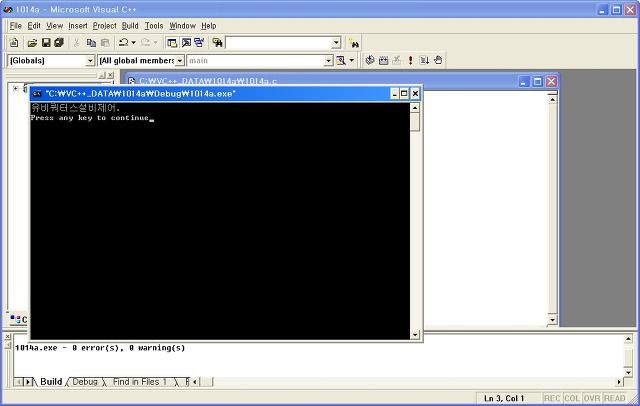Click the Open file folder icon
The height and width of the screenshot is (406, 640).
[x=32, y=42]
